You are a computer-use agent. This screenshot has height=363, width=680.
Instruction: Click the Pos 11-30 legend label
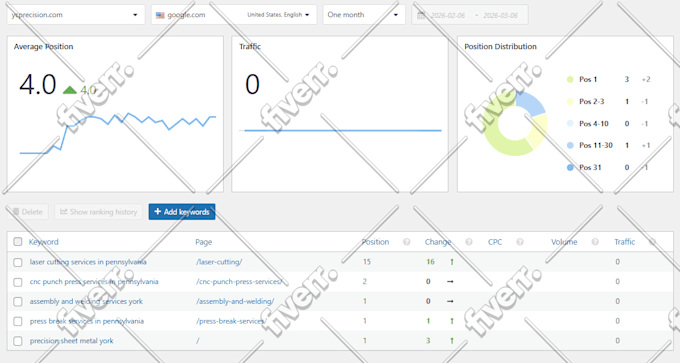(596, 145)
